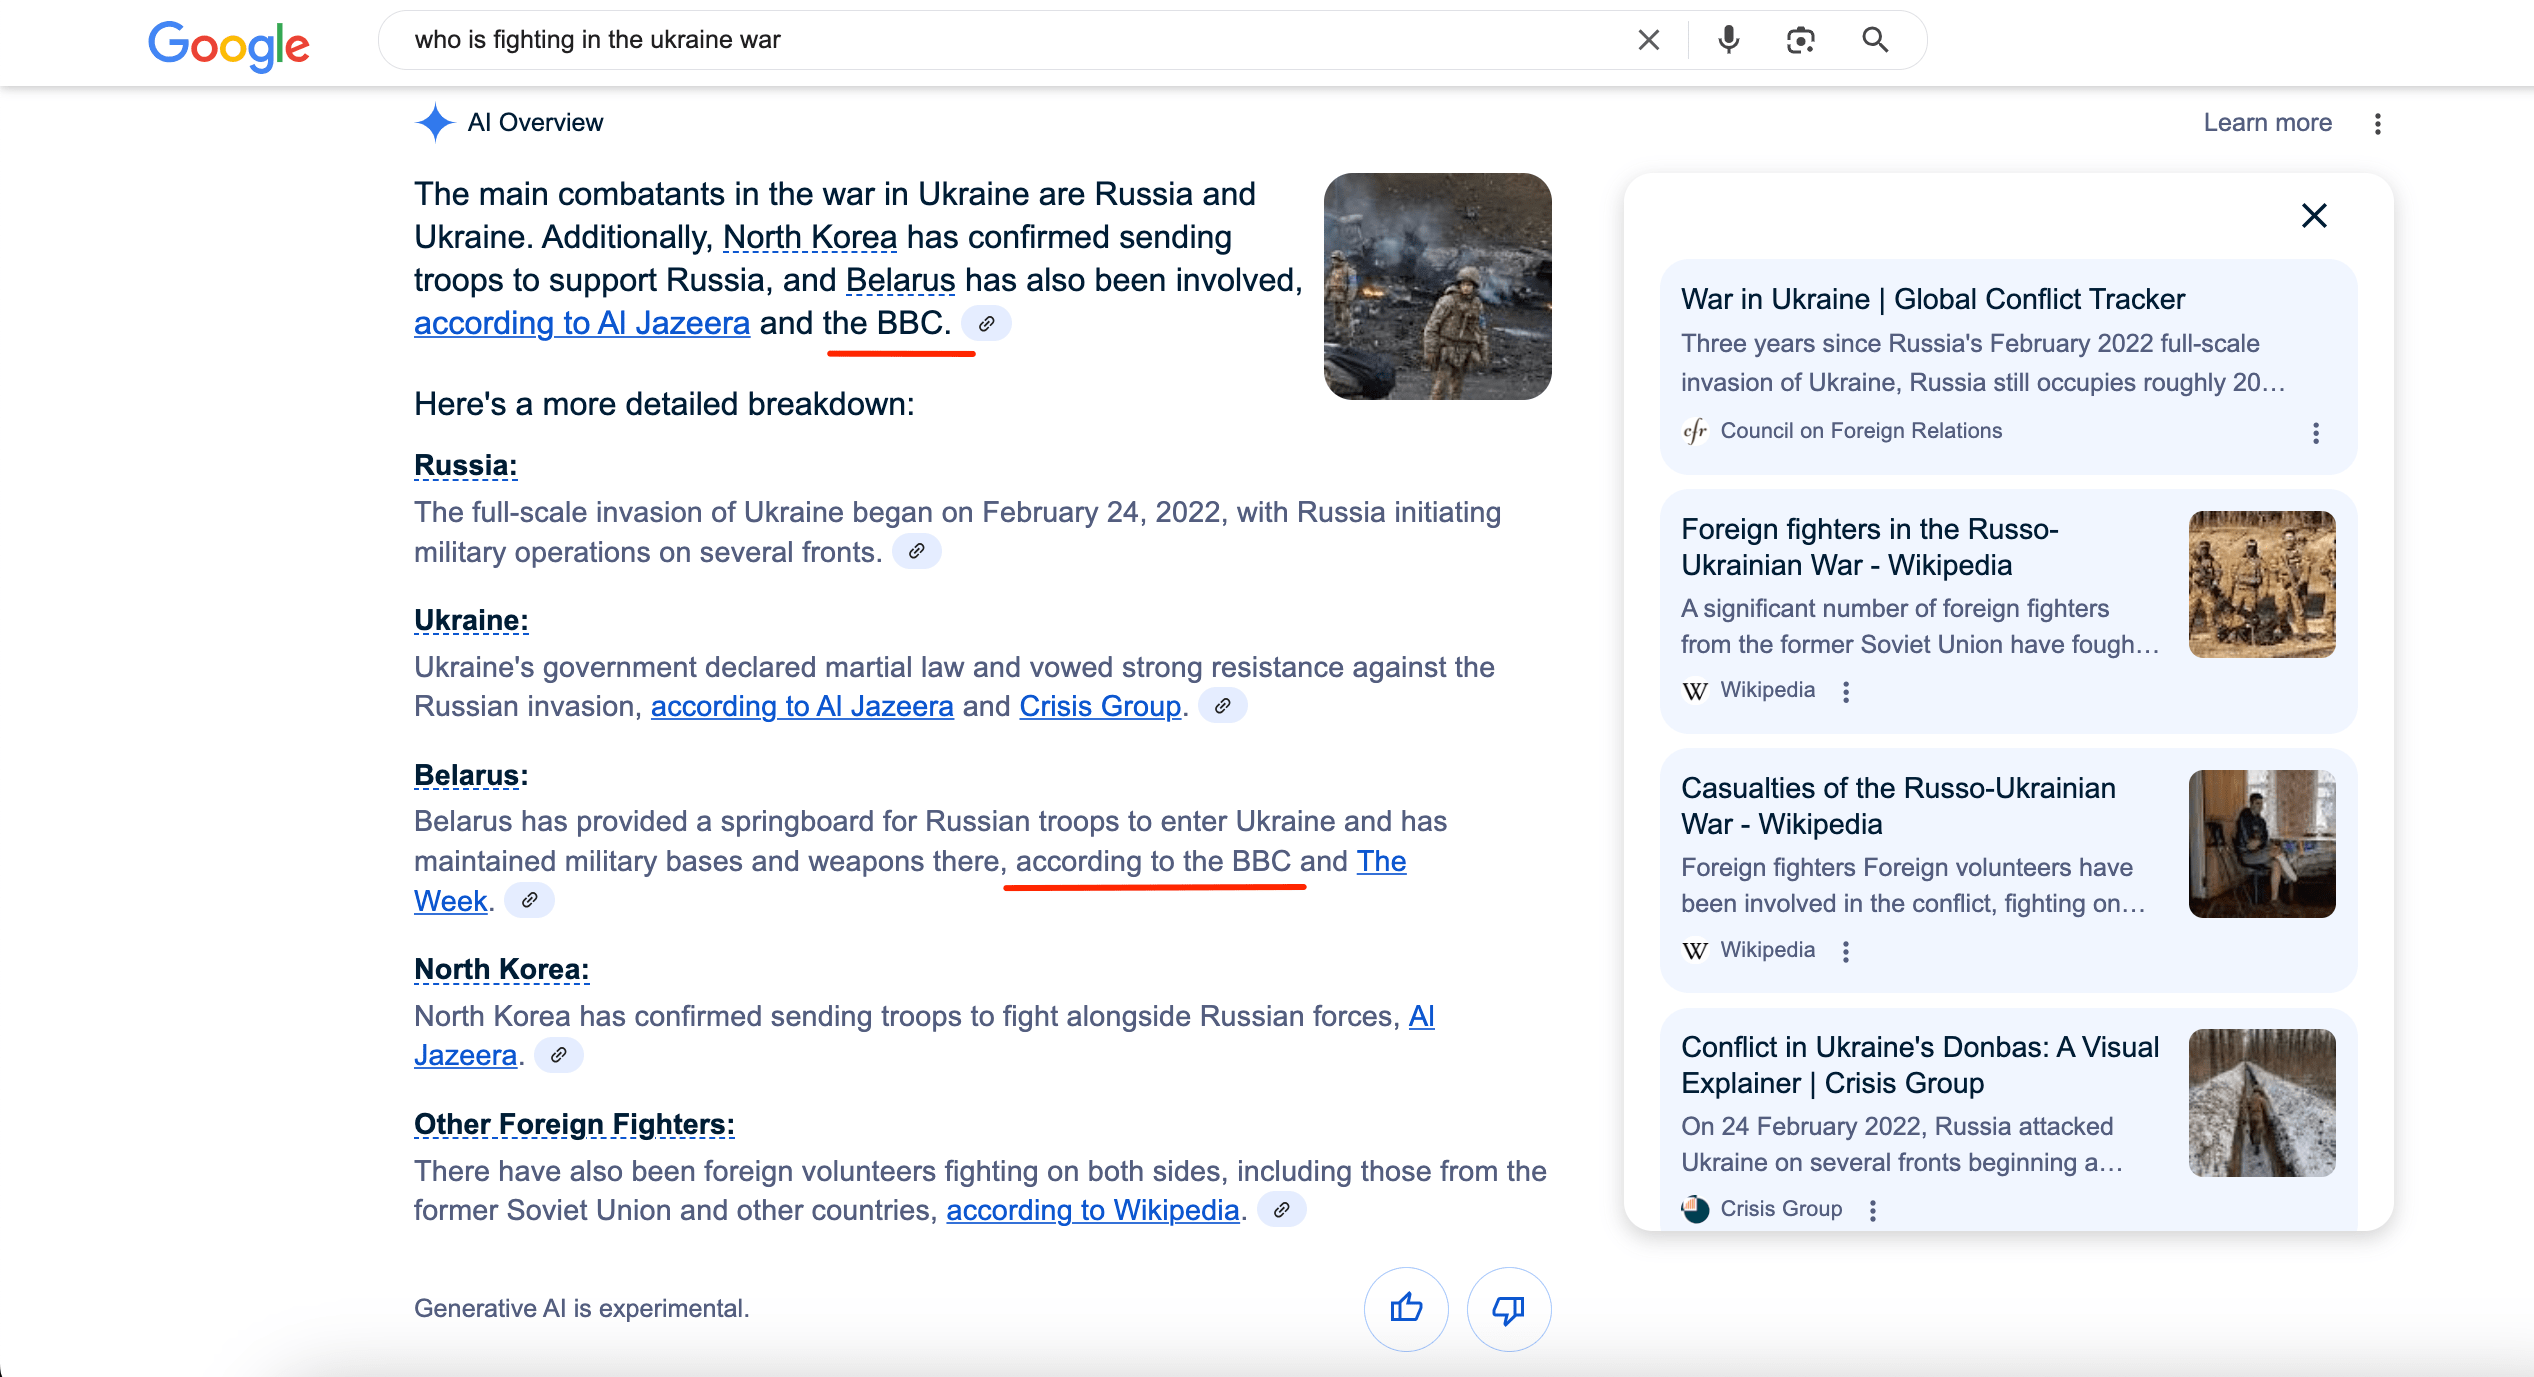Screen dimensions: 2534x1377
Task: Open source link icon after 'the BBC.' sentence
Action: 986,324
